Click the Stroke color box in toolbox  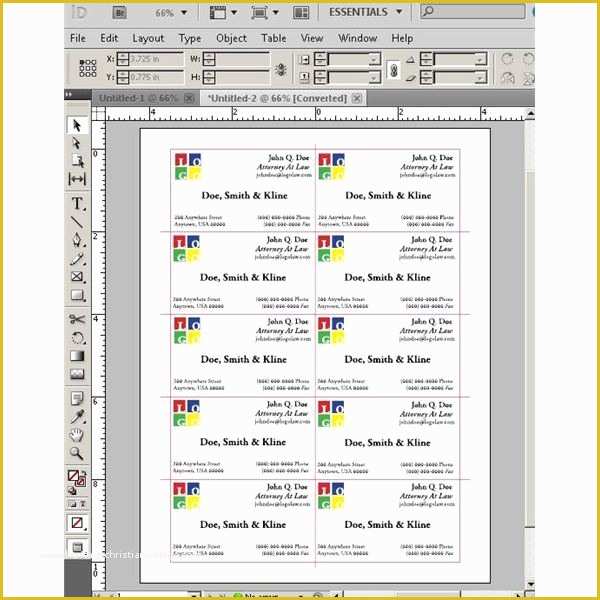pos(81,483)
